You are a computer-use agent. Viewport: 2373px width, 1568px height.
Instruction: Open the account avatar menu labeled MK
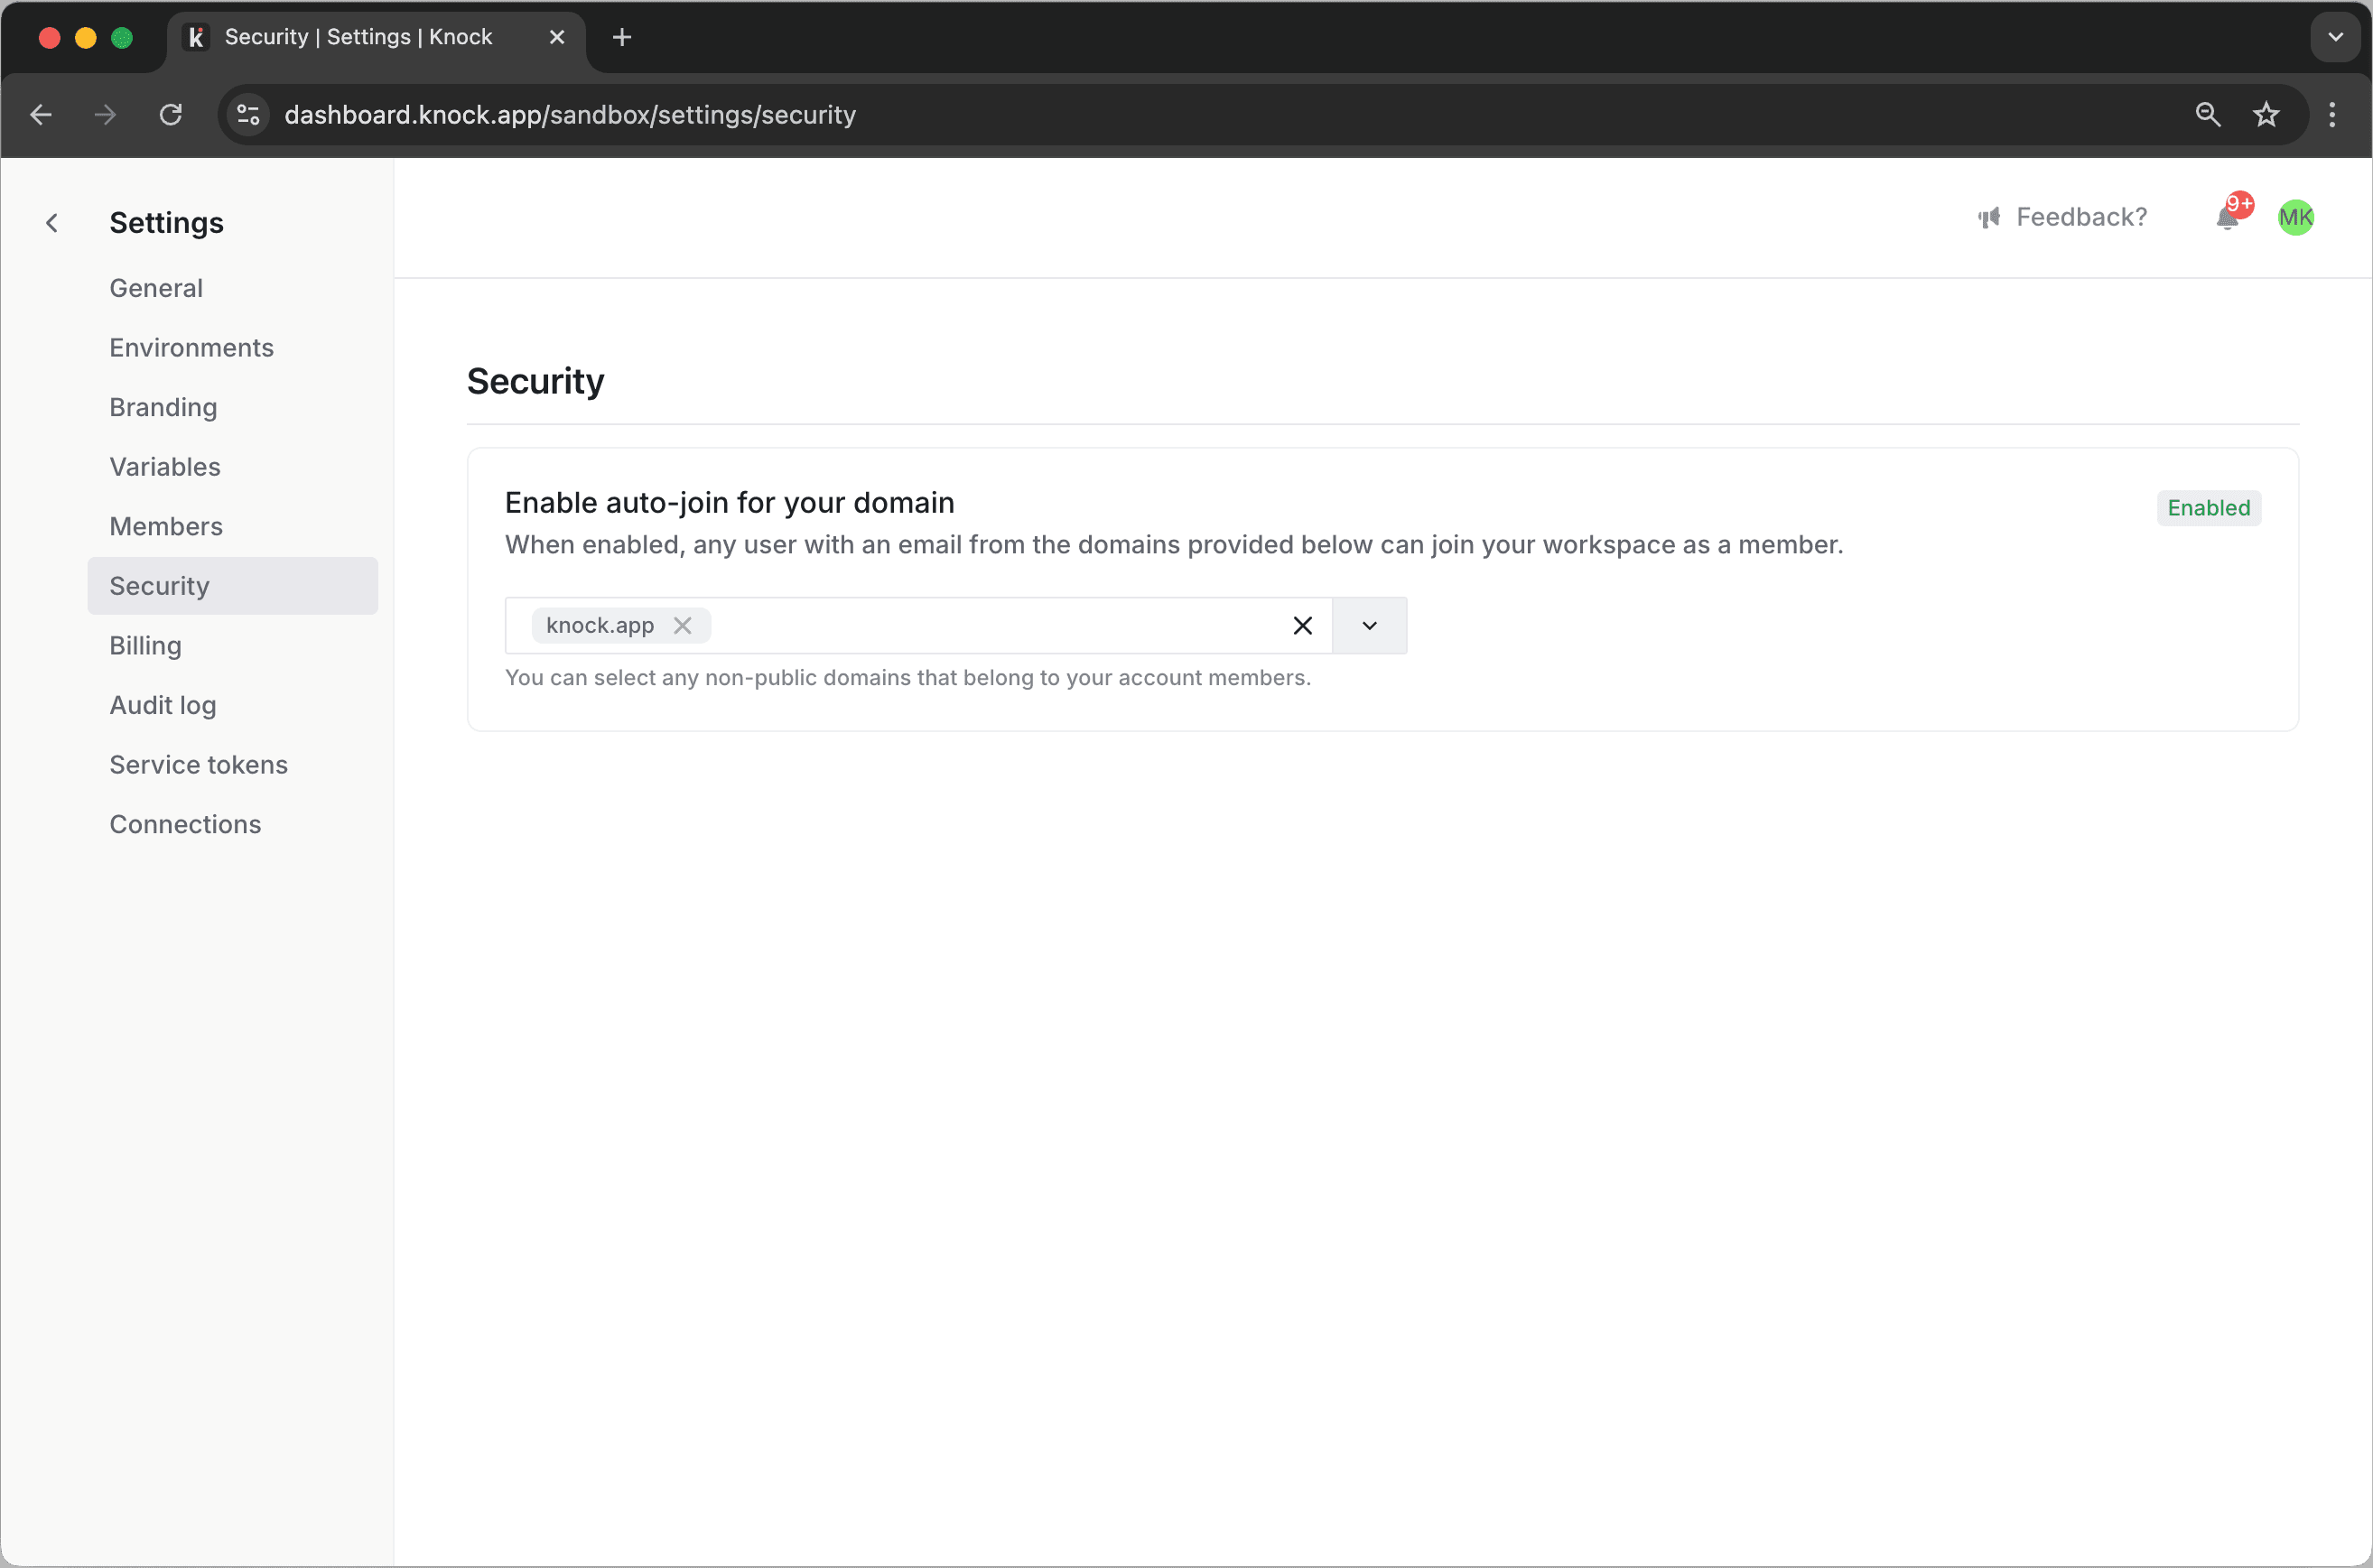tap(2296, 217)
